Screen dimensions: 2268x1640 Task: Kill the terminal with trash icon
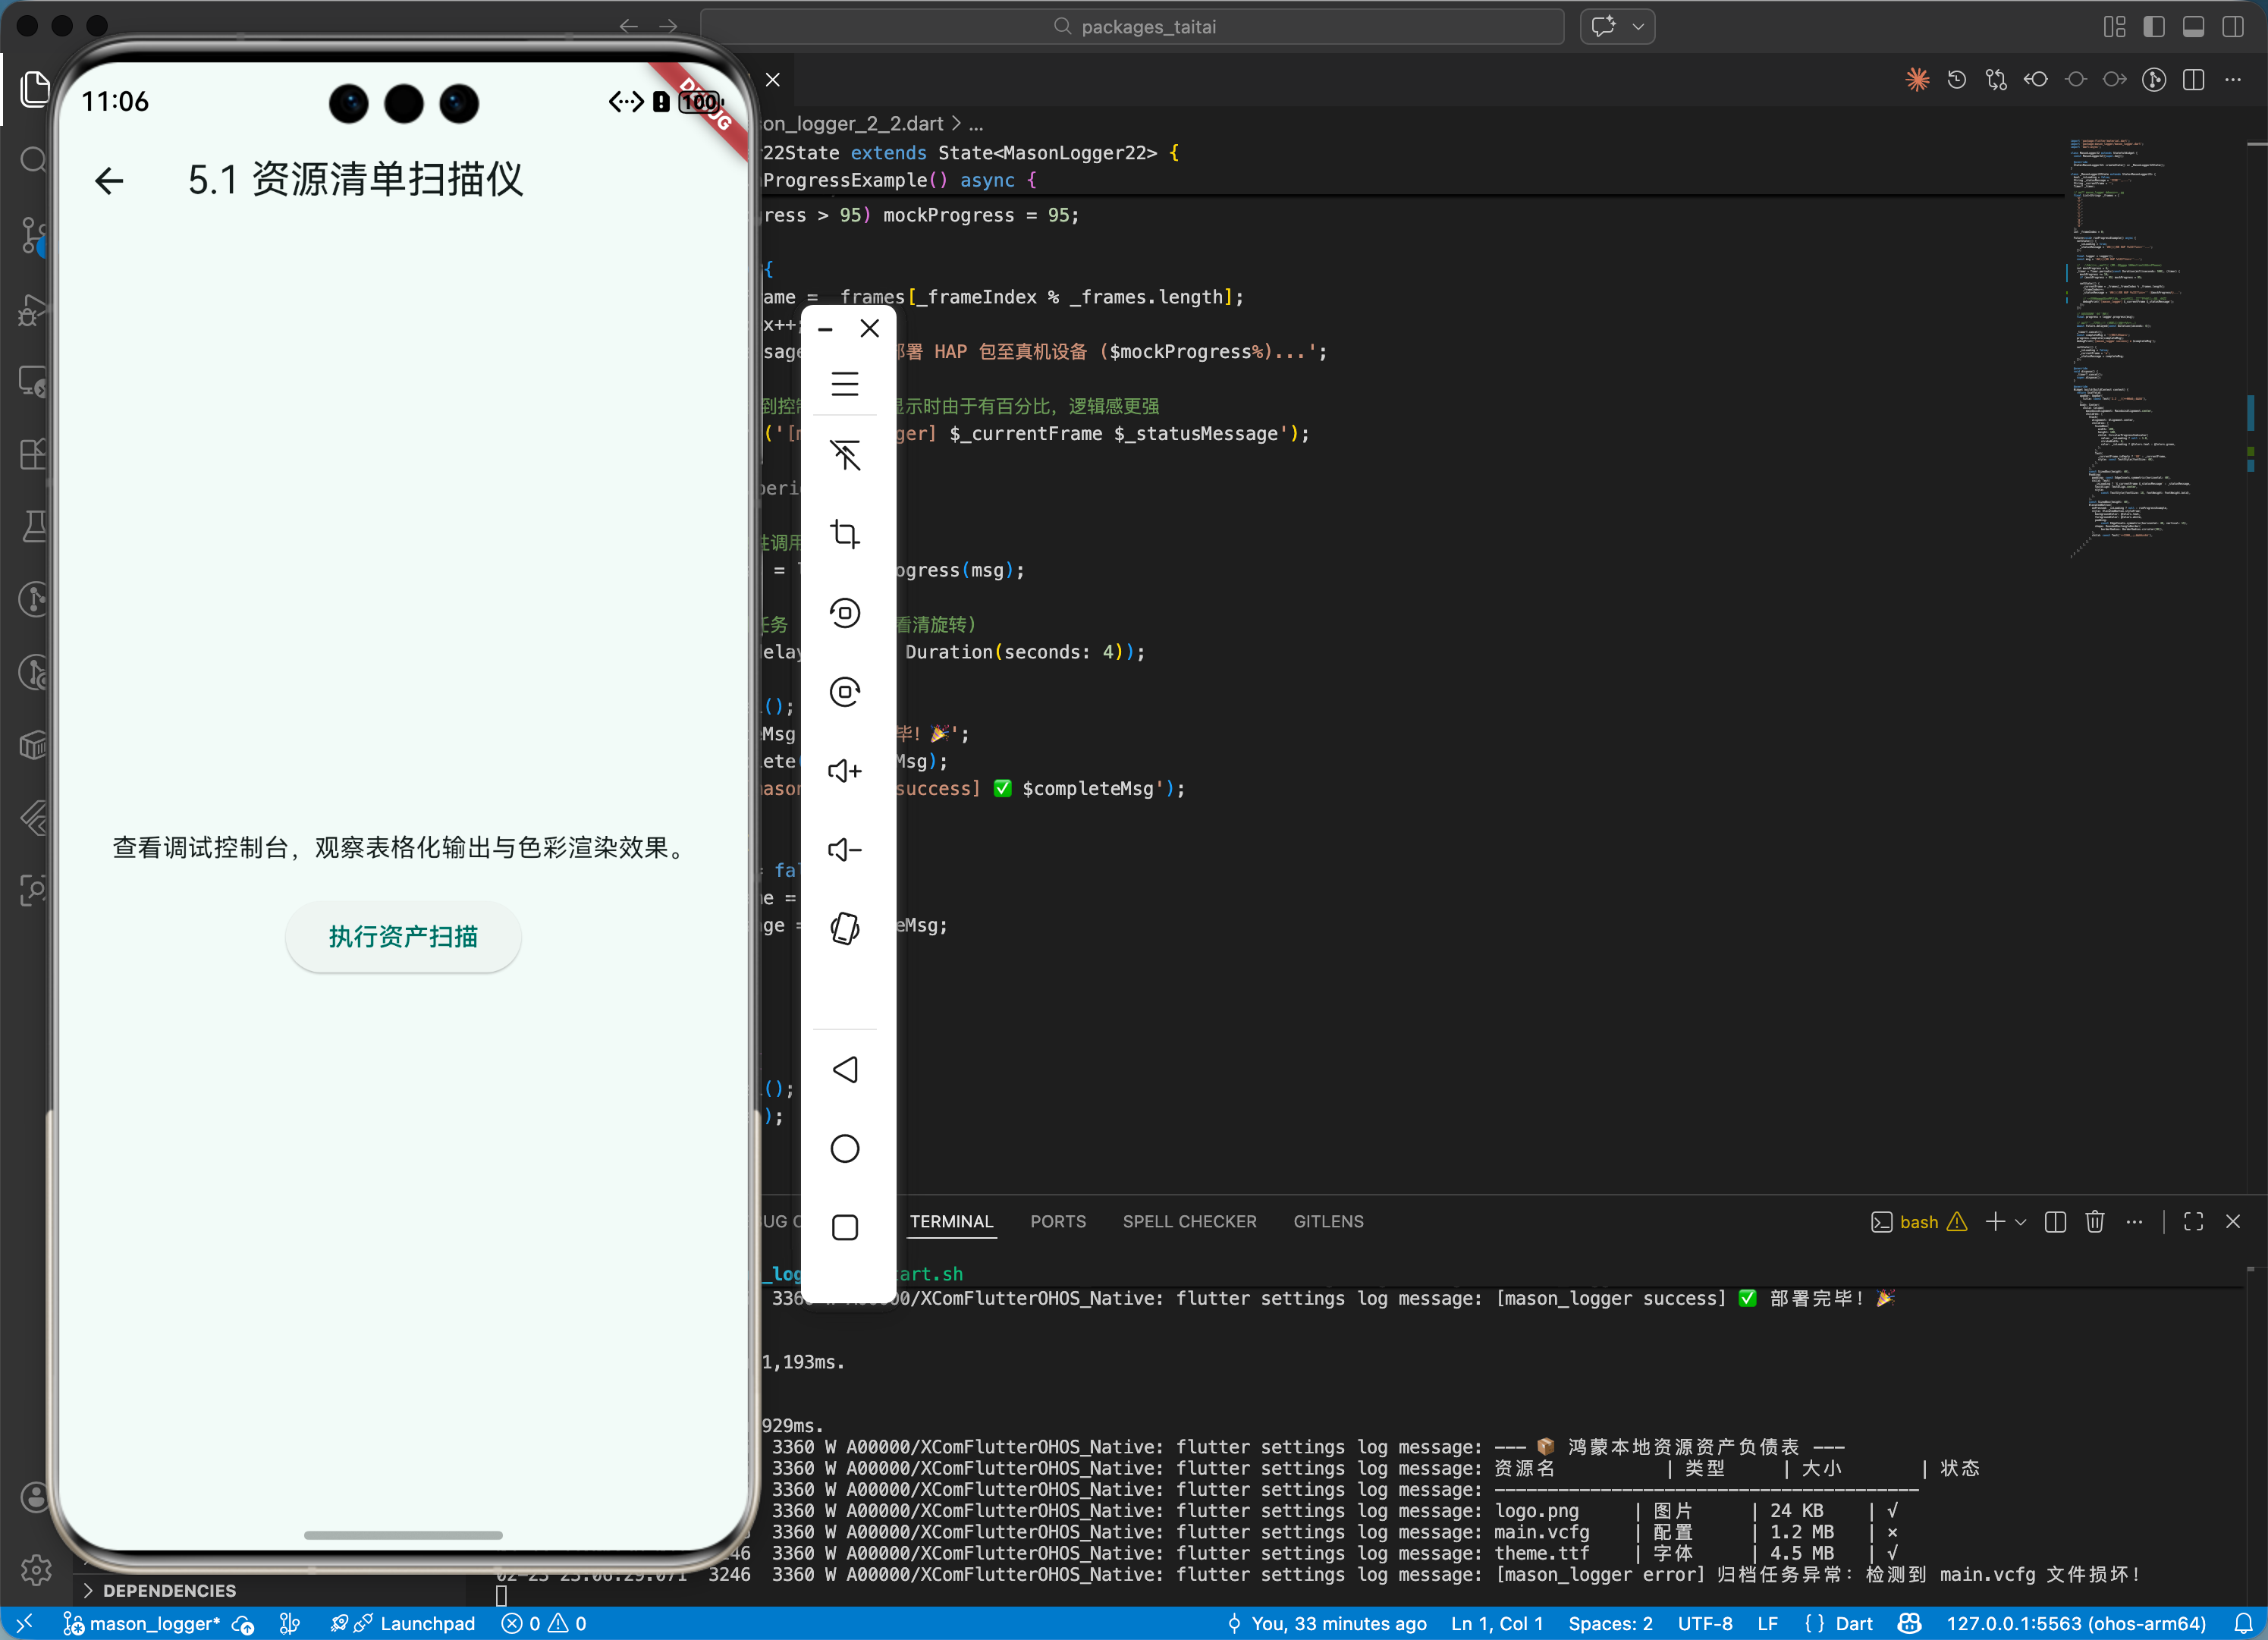point(2094,1222)
